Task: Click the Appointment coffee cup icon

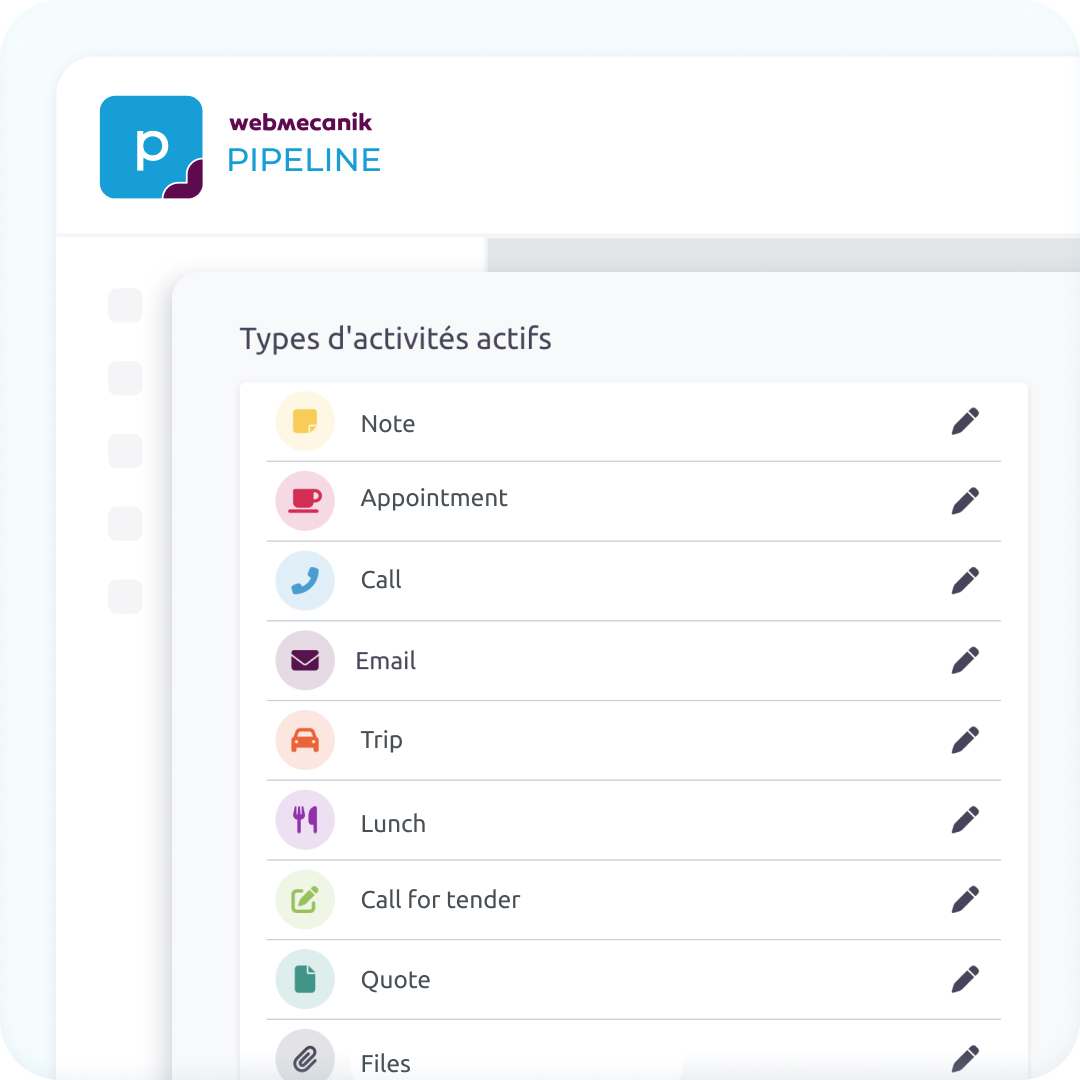Action: click(305, 500)
